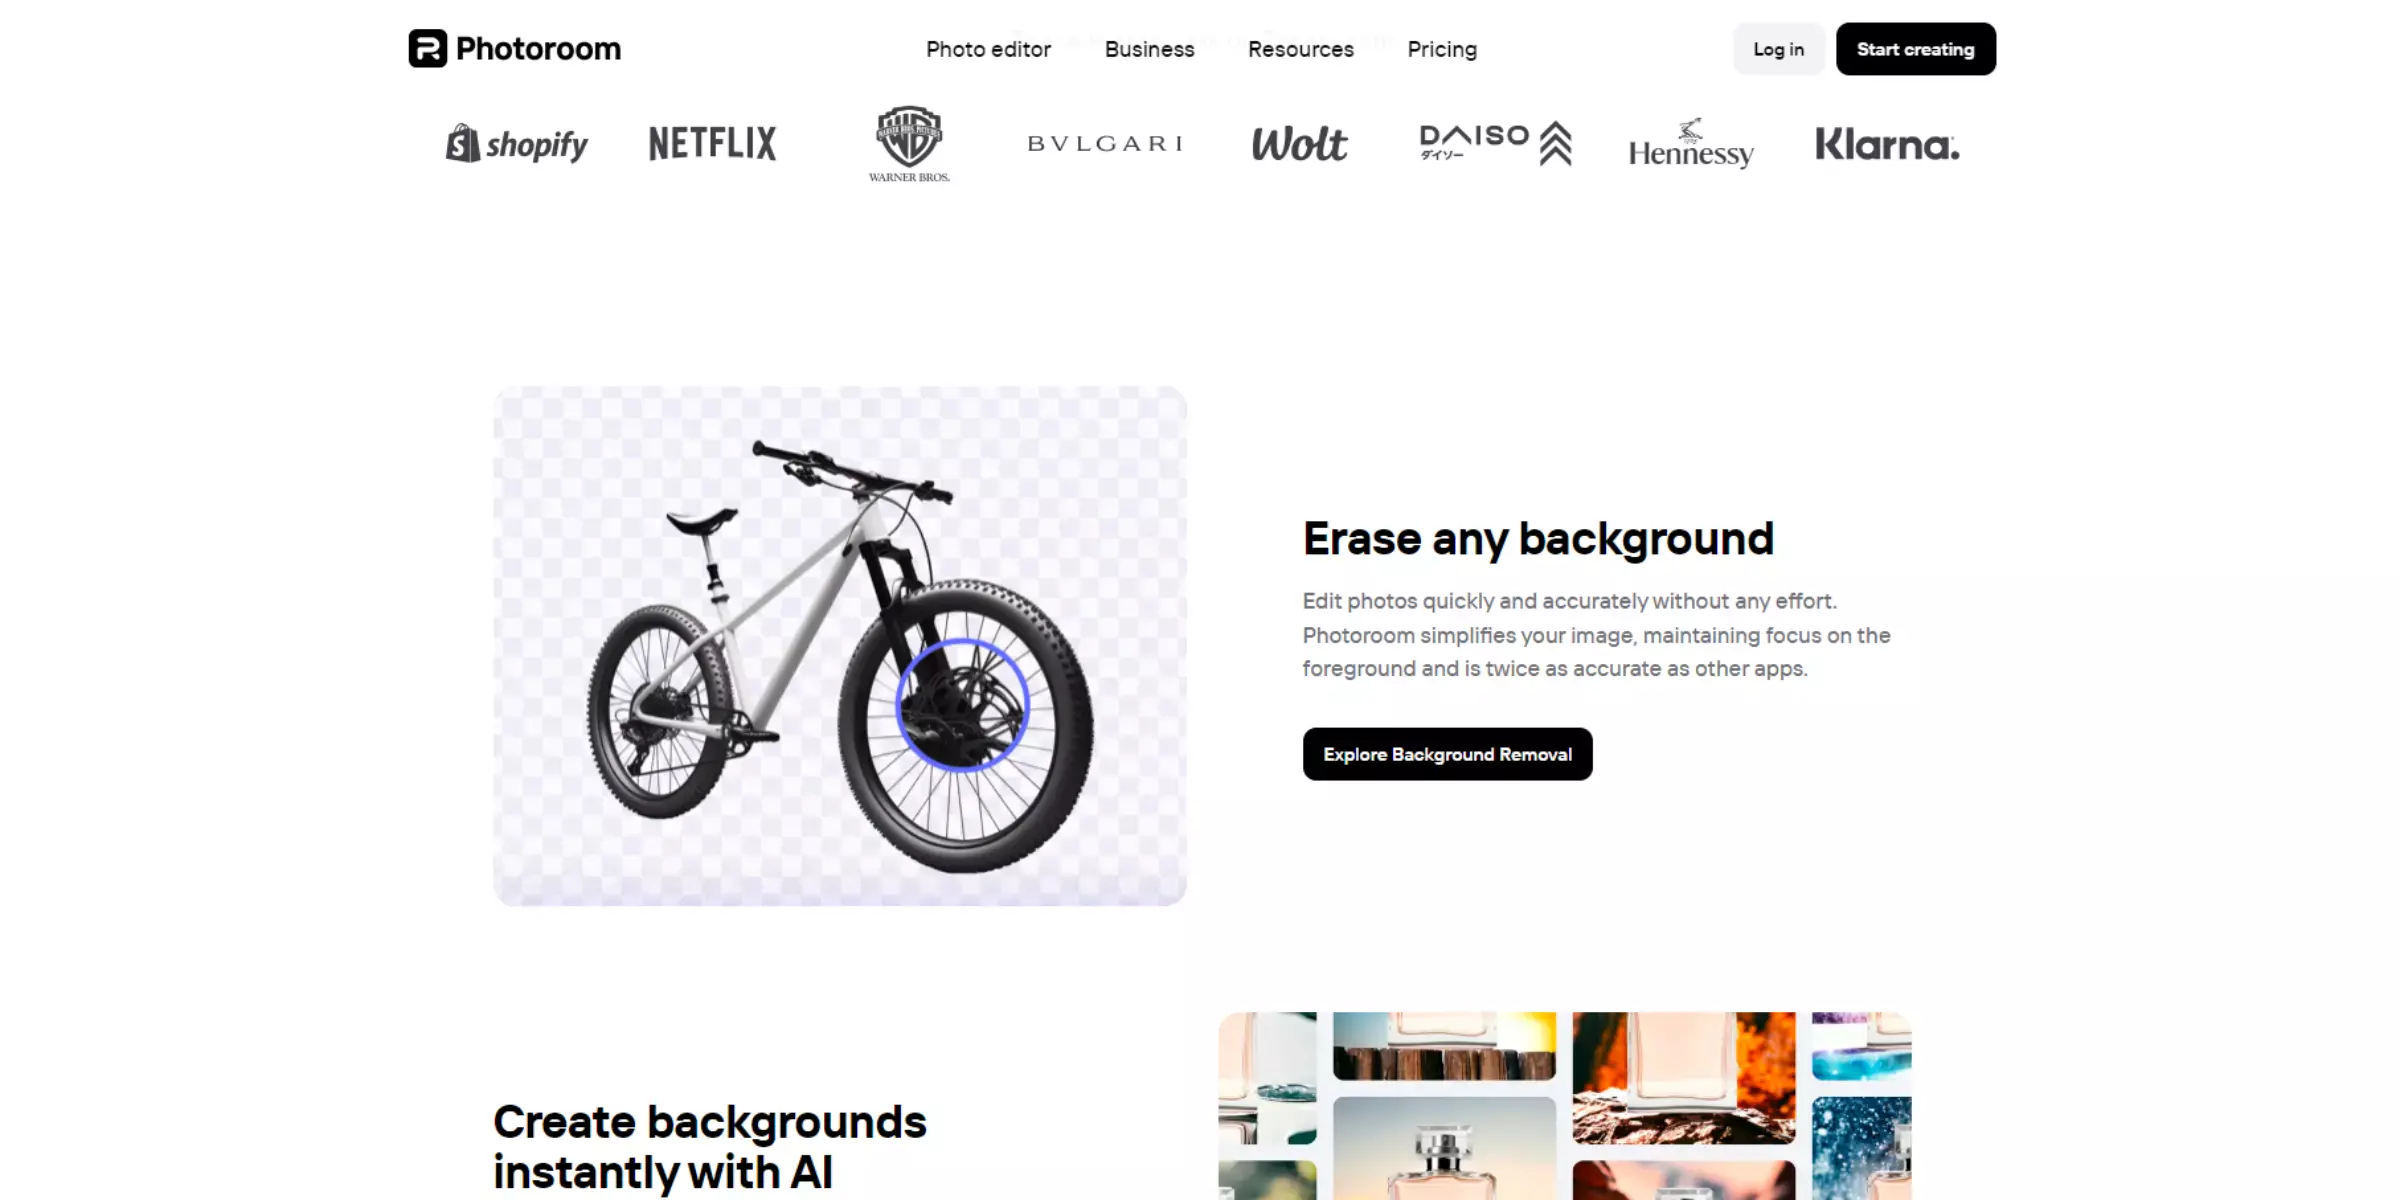Screen dimensions: 2400x1200
Task: Click the Hennessy logo icon
Action: 1688,144
